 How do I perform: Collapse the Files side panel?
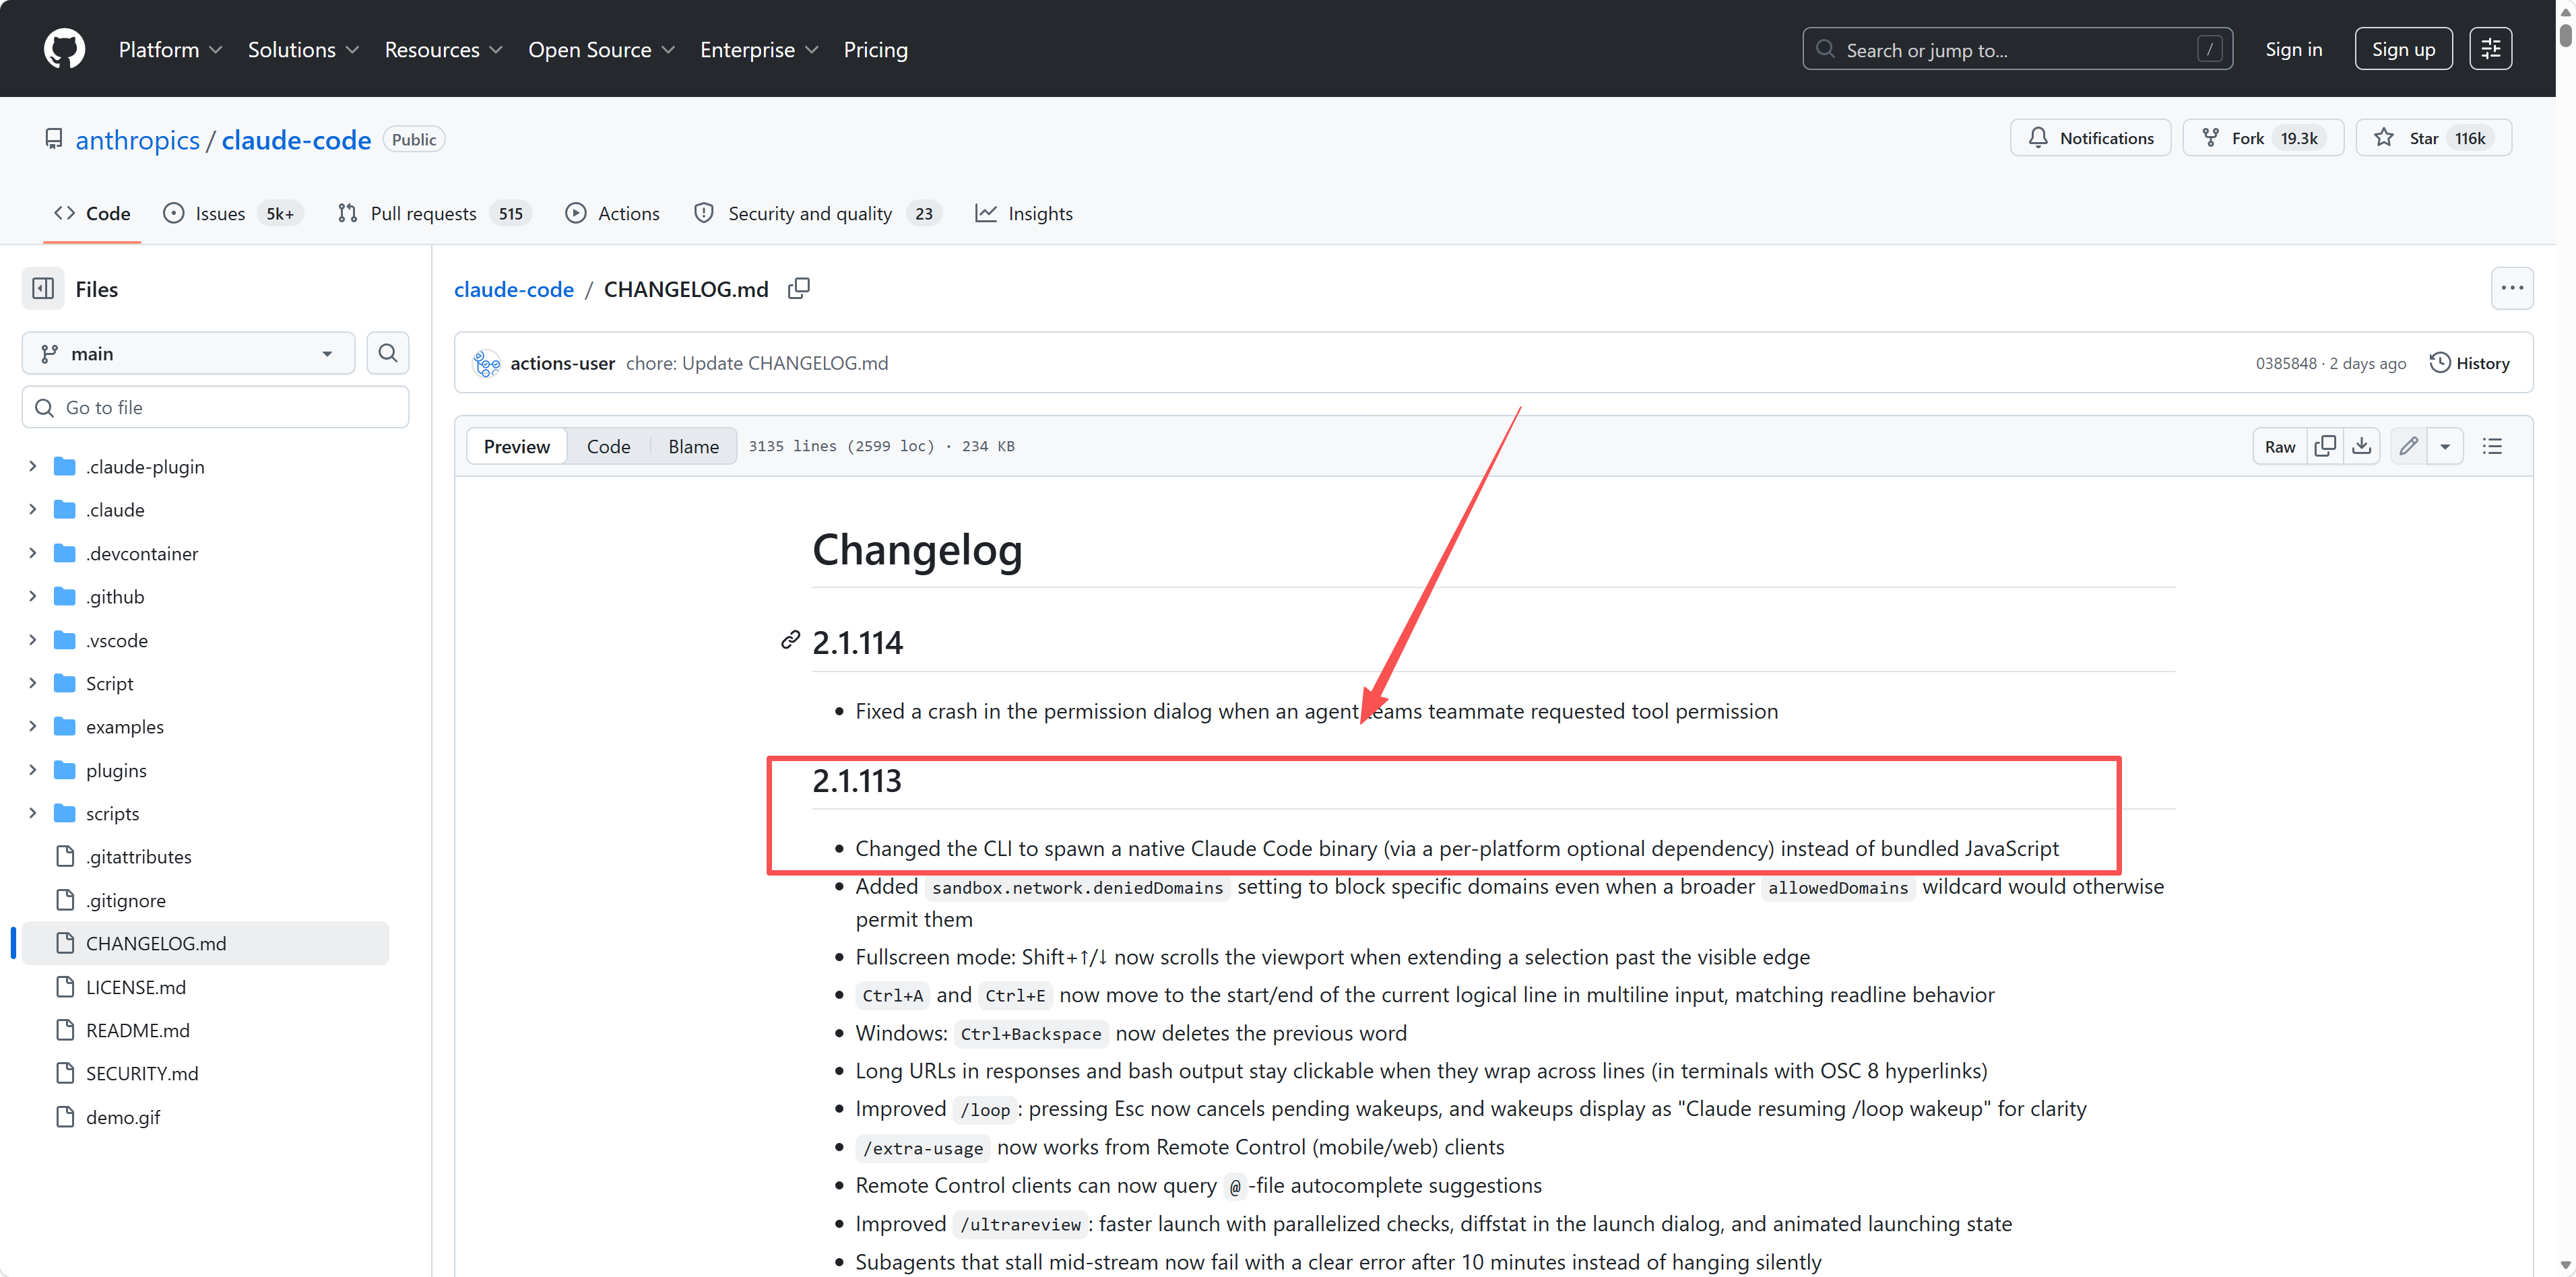(43, 289)
